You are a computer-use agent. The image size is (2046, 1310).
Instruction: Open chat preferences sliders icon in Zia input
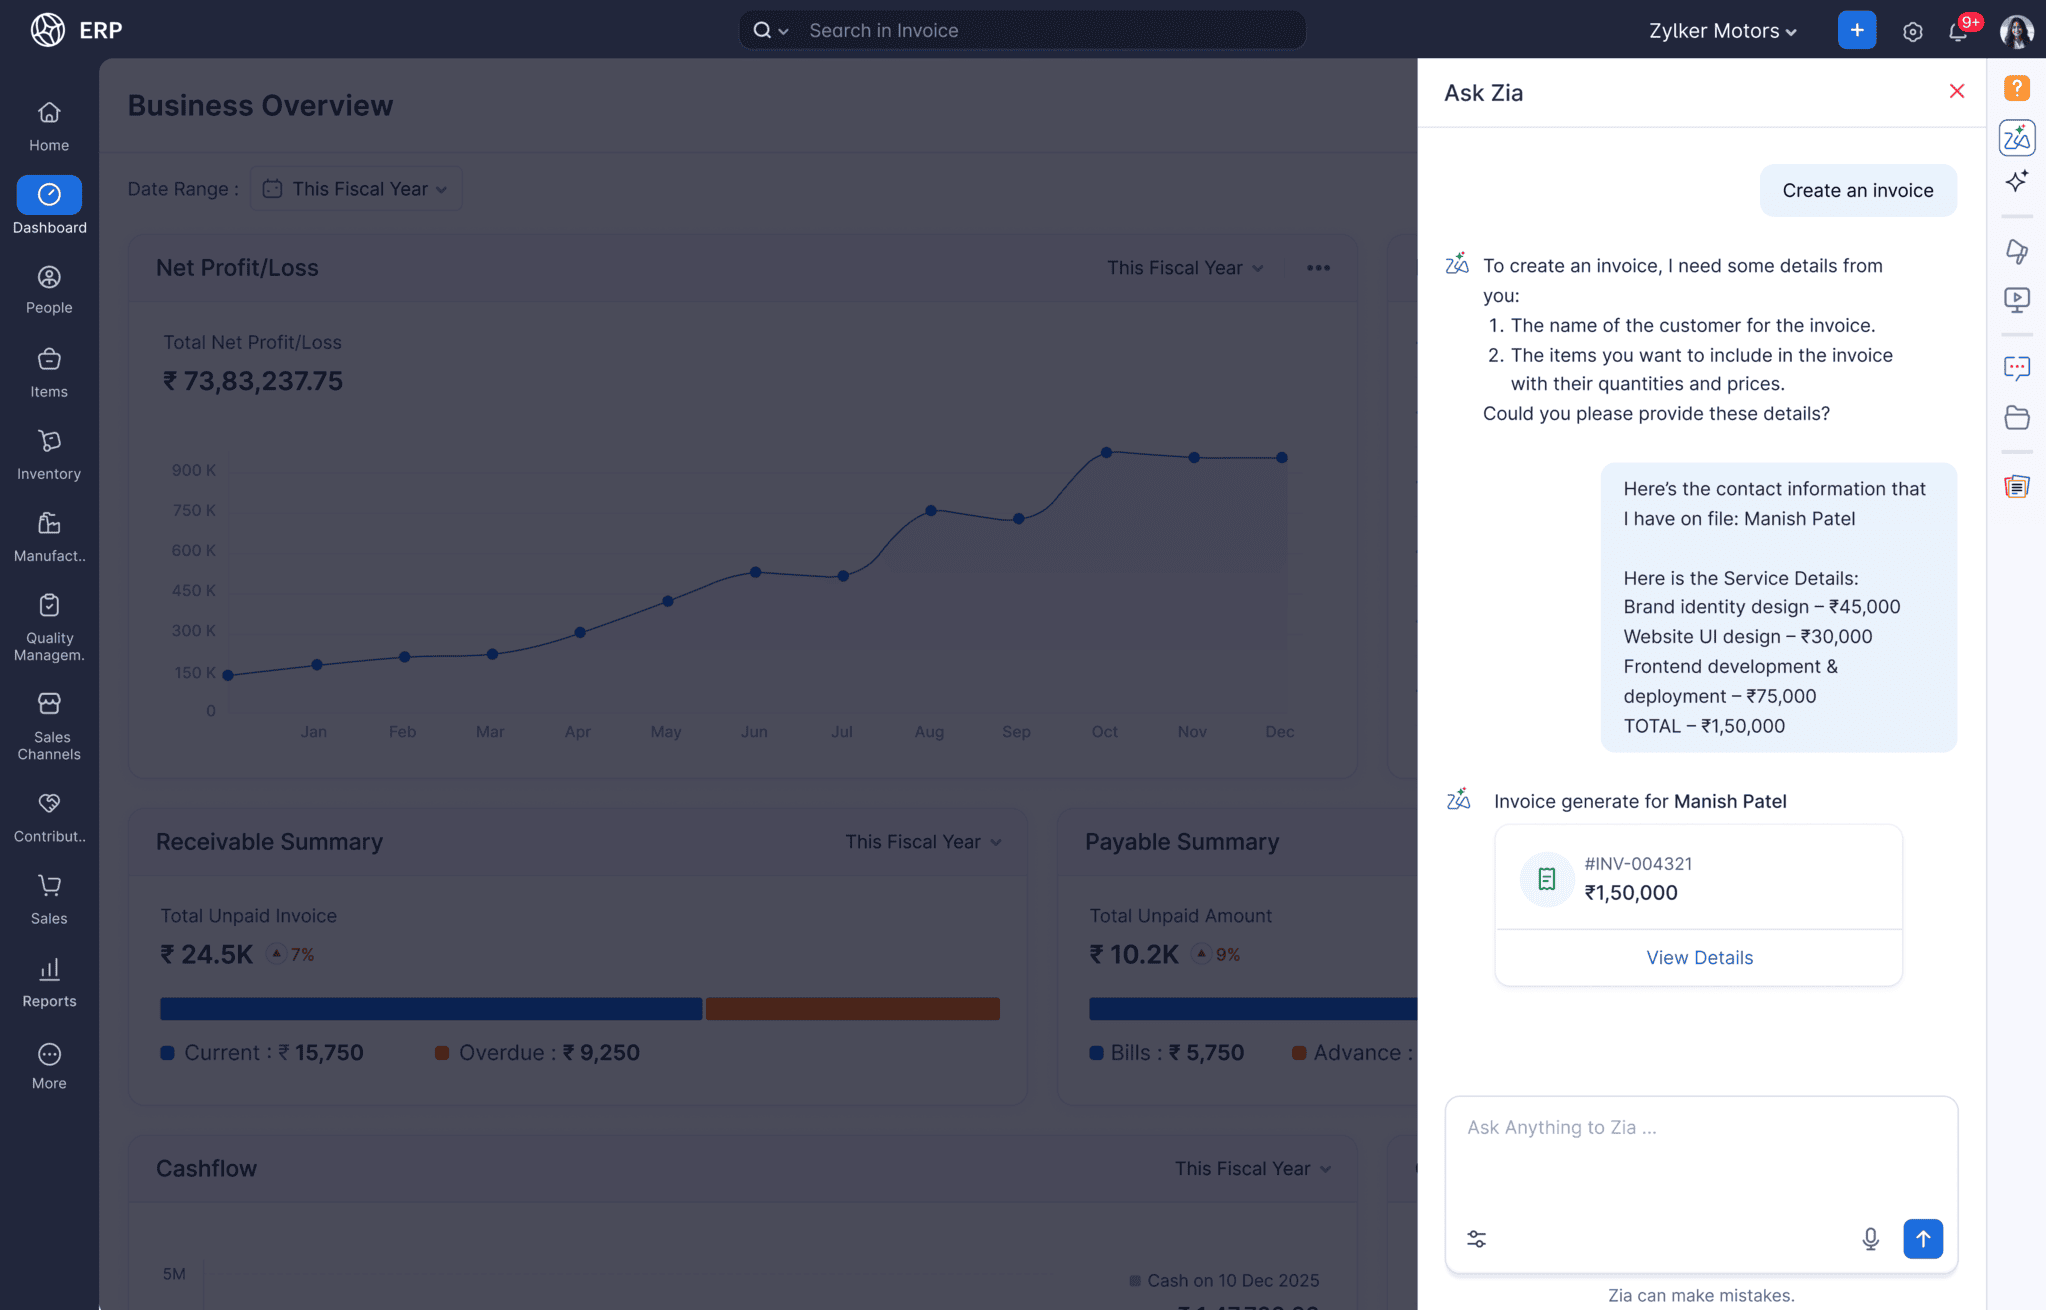pyautogui.click(x=1477, y=1238)
